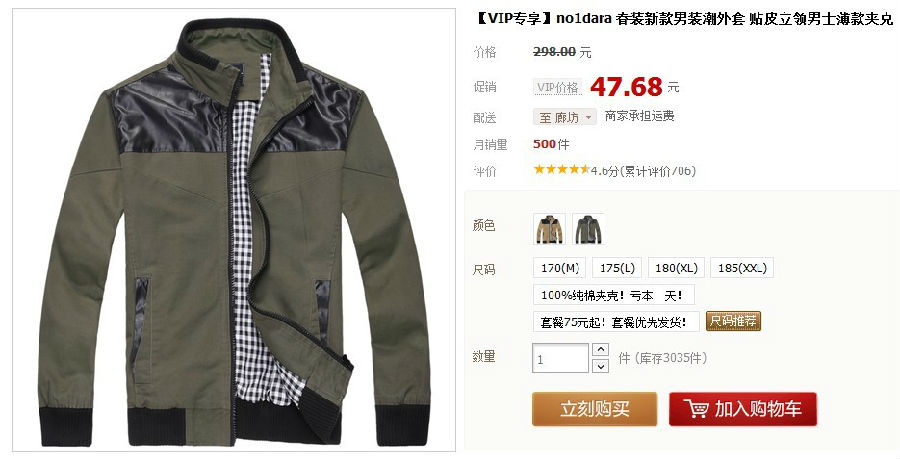Select the 套餐75元起 package option
The width and height of the screenshot is (900, 459).
(x=616, y=321)
